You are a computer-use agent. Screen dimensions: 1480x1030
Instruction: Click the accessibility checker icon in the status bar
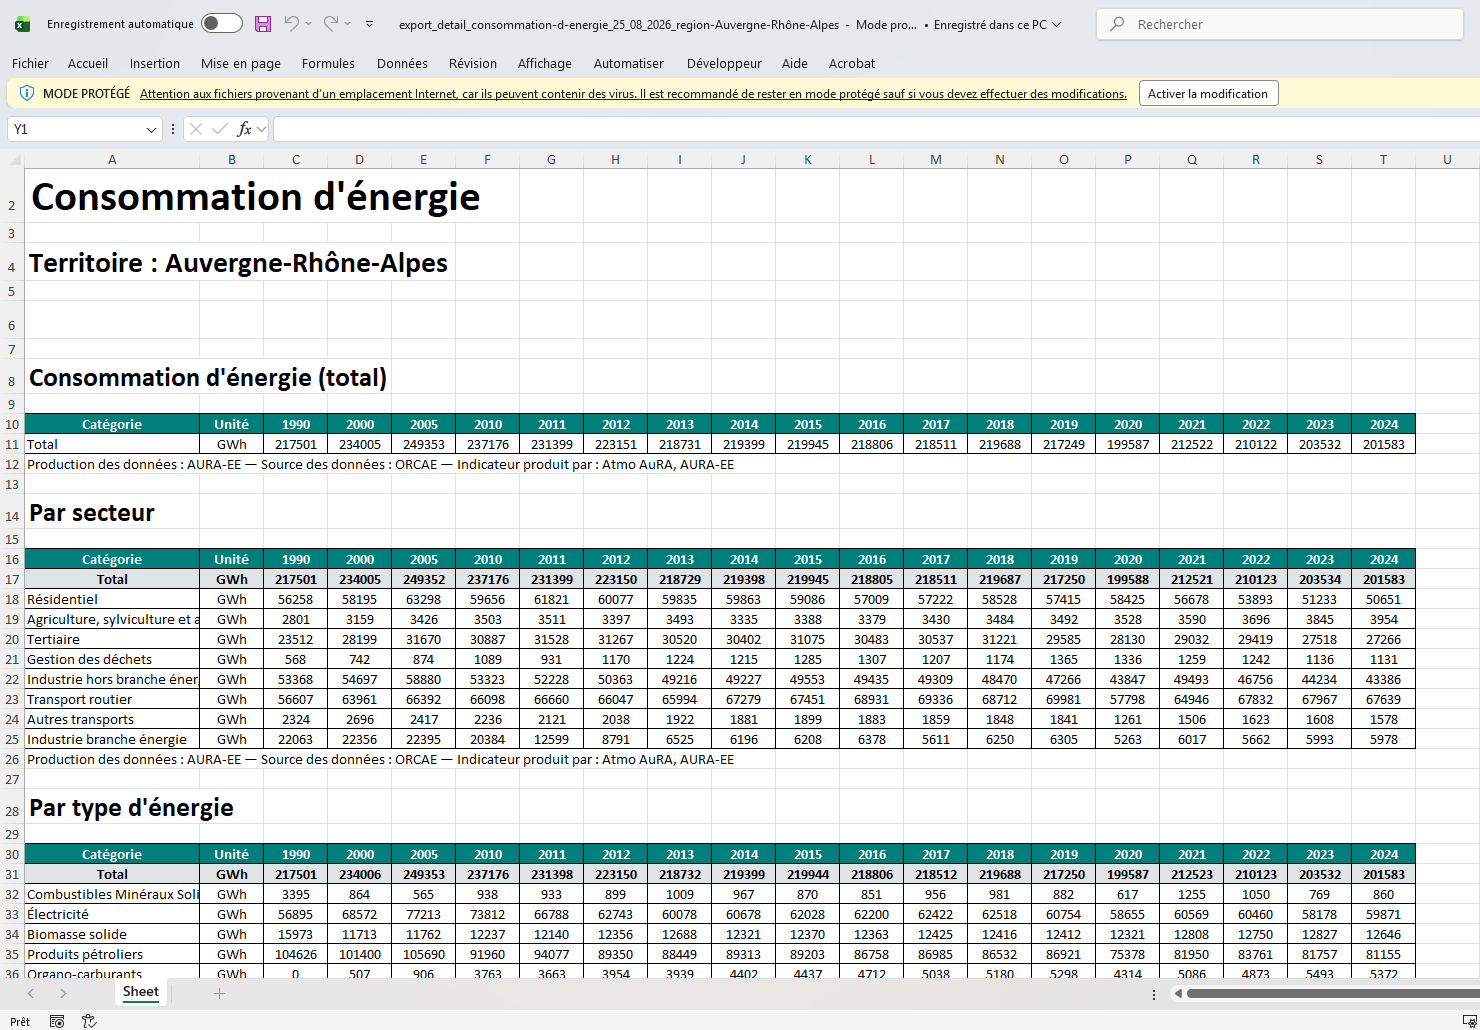point(89,1021)
